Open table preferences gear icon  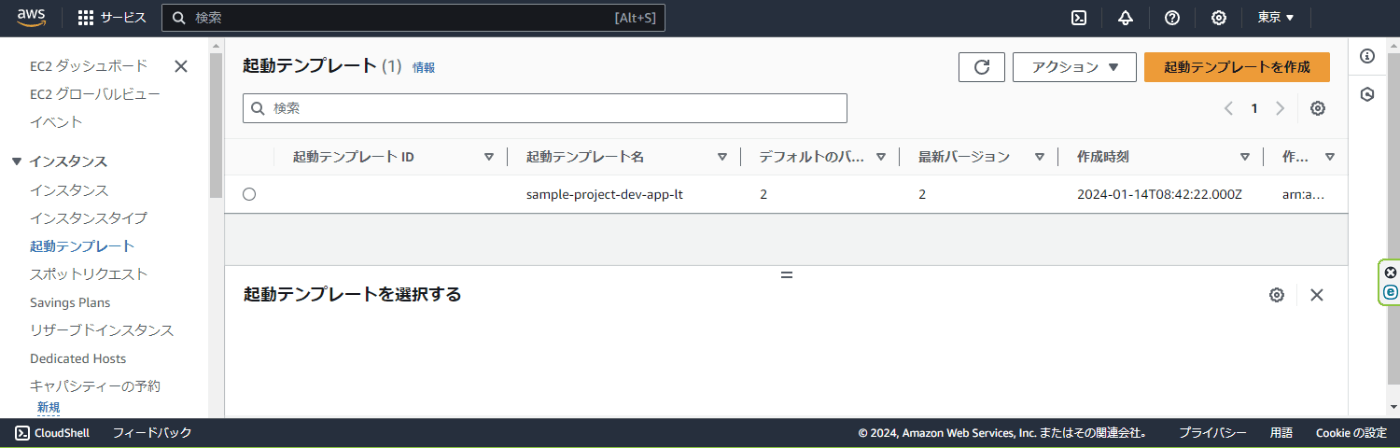pos(1318,108)
